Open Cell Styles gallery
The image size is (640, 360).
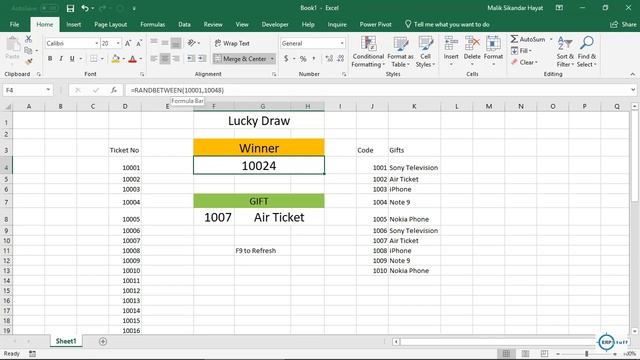point(425,51)
